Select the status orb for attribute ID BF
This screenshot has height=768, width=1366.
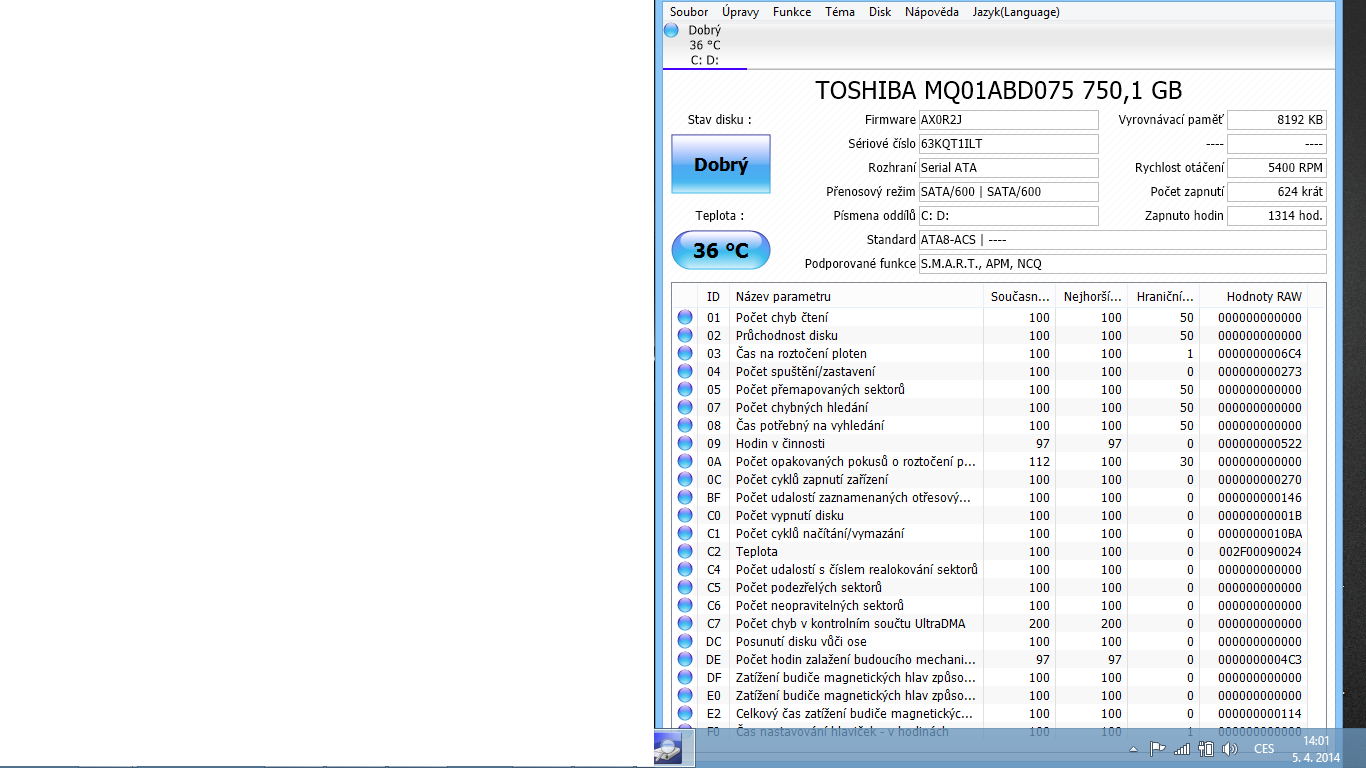[685, 497]
